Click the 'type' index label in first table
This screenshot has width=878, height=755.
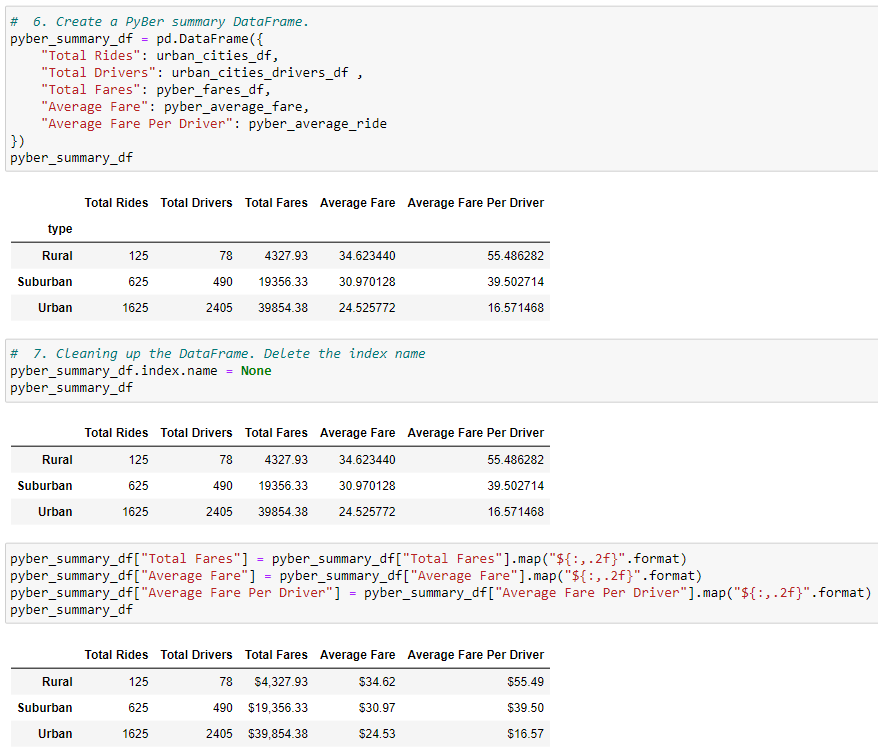click(60, 228)
